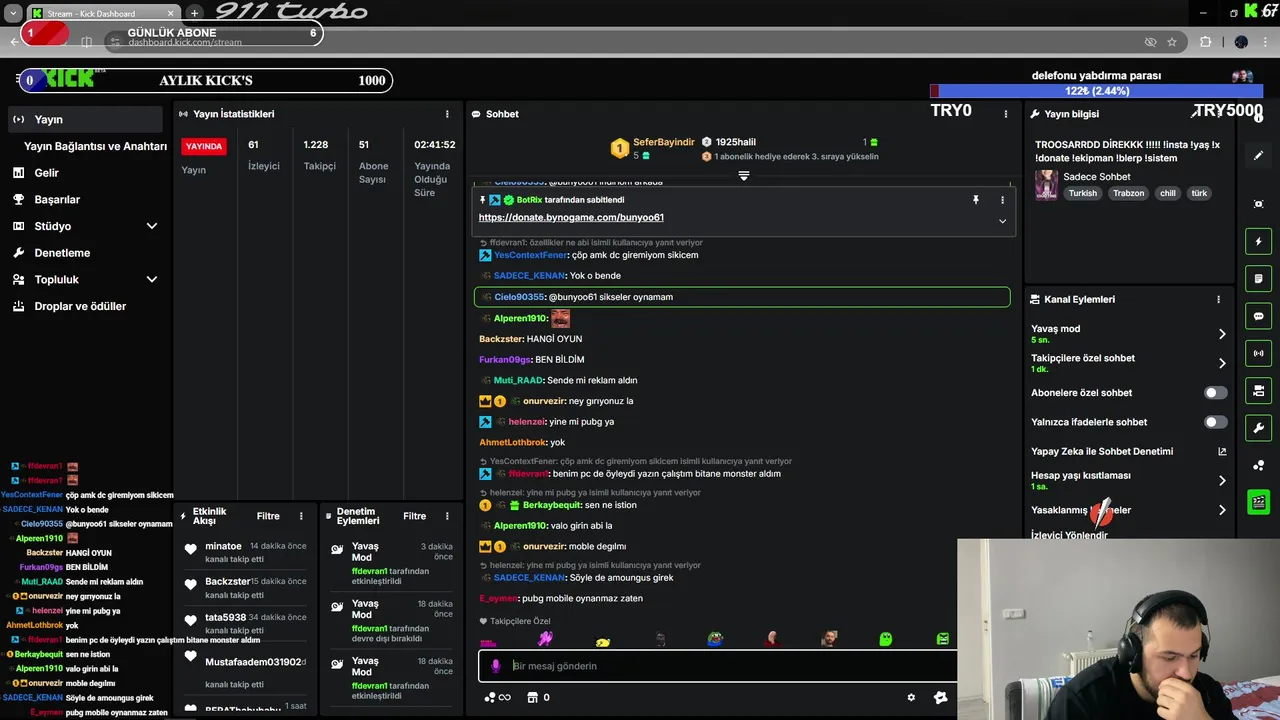Click the YAYINDA live status badge
Screen dimensions: 1280x720
click(x=204, y=146)
